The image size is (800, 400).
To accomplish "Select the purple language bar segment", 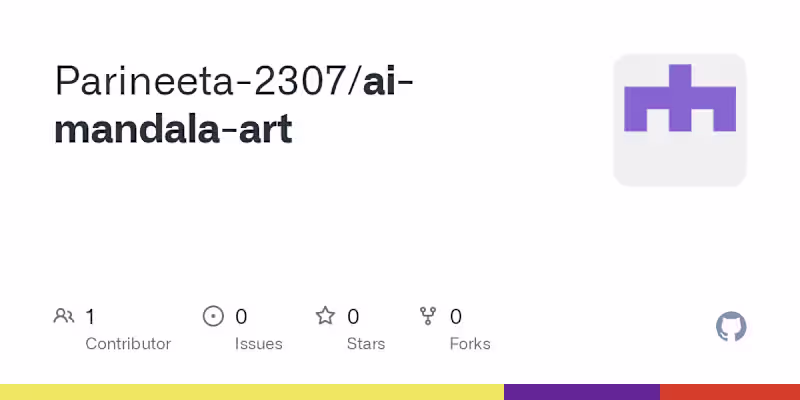I will pyautogui.click(x=581, y=392).
